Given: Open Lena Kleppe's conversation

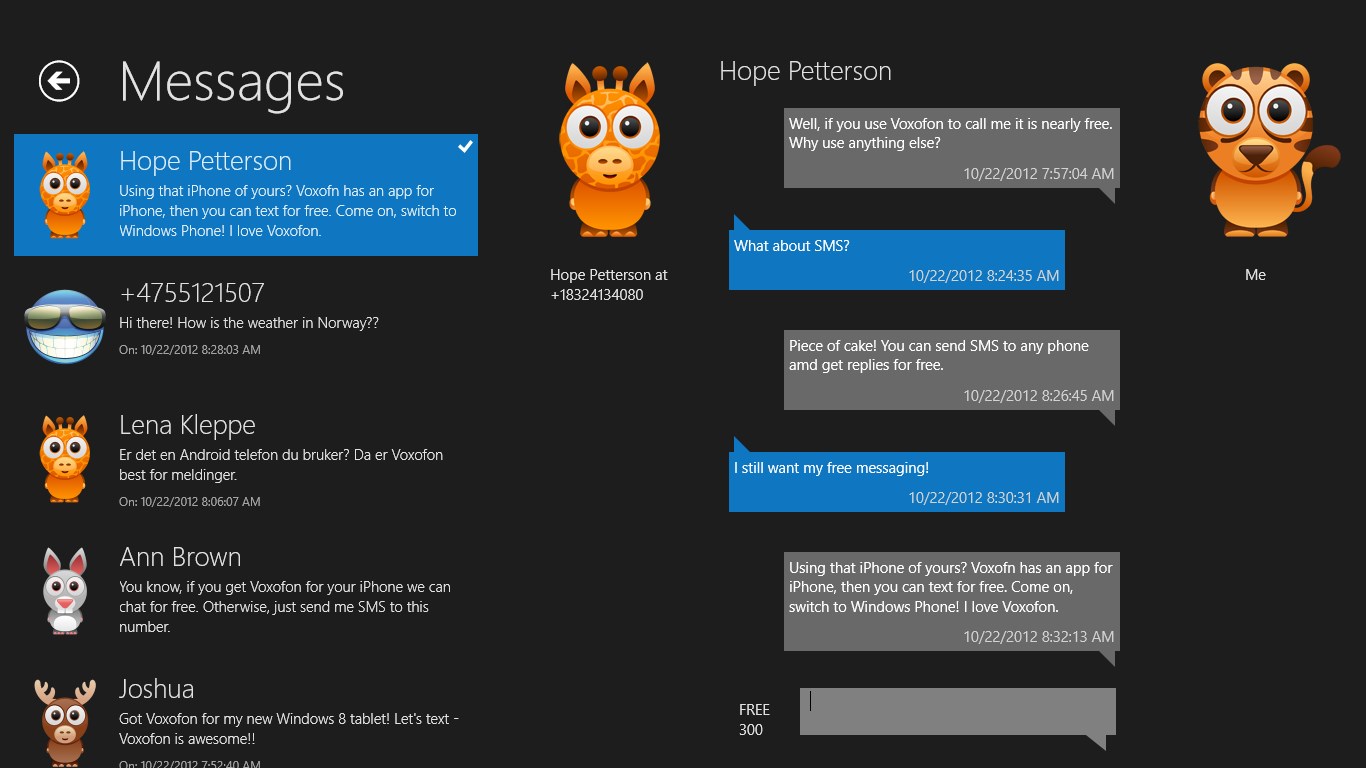Looking at the screenshot, I should pos(290,455).
